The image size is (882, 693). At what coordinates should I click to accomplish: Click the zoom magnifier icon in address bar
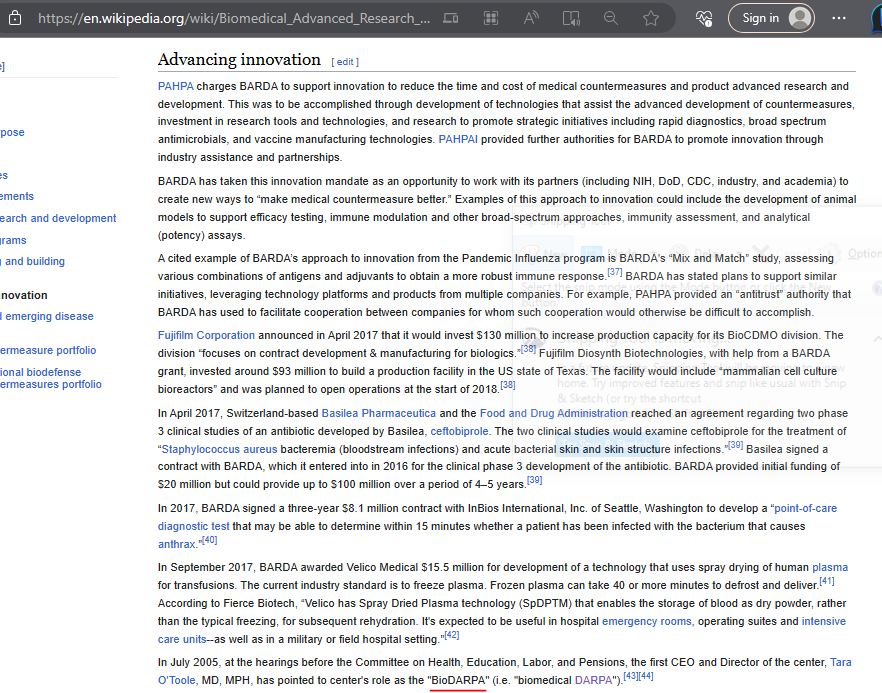[611, 18]
